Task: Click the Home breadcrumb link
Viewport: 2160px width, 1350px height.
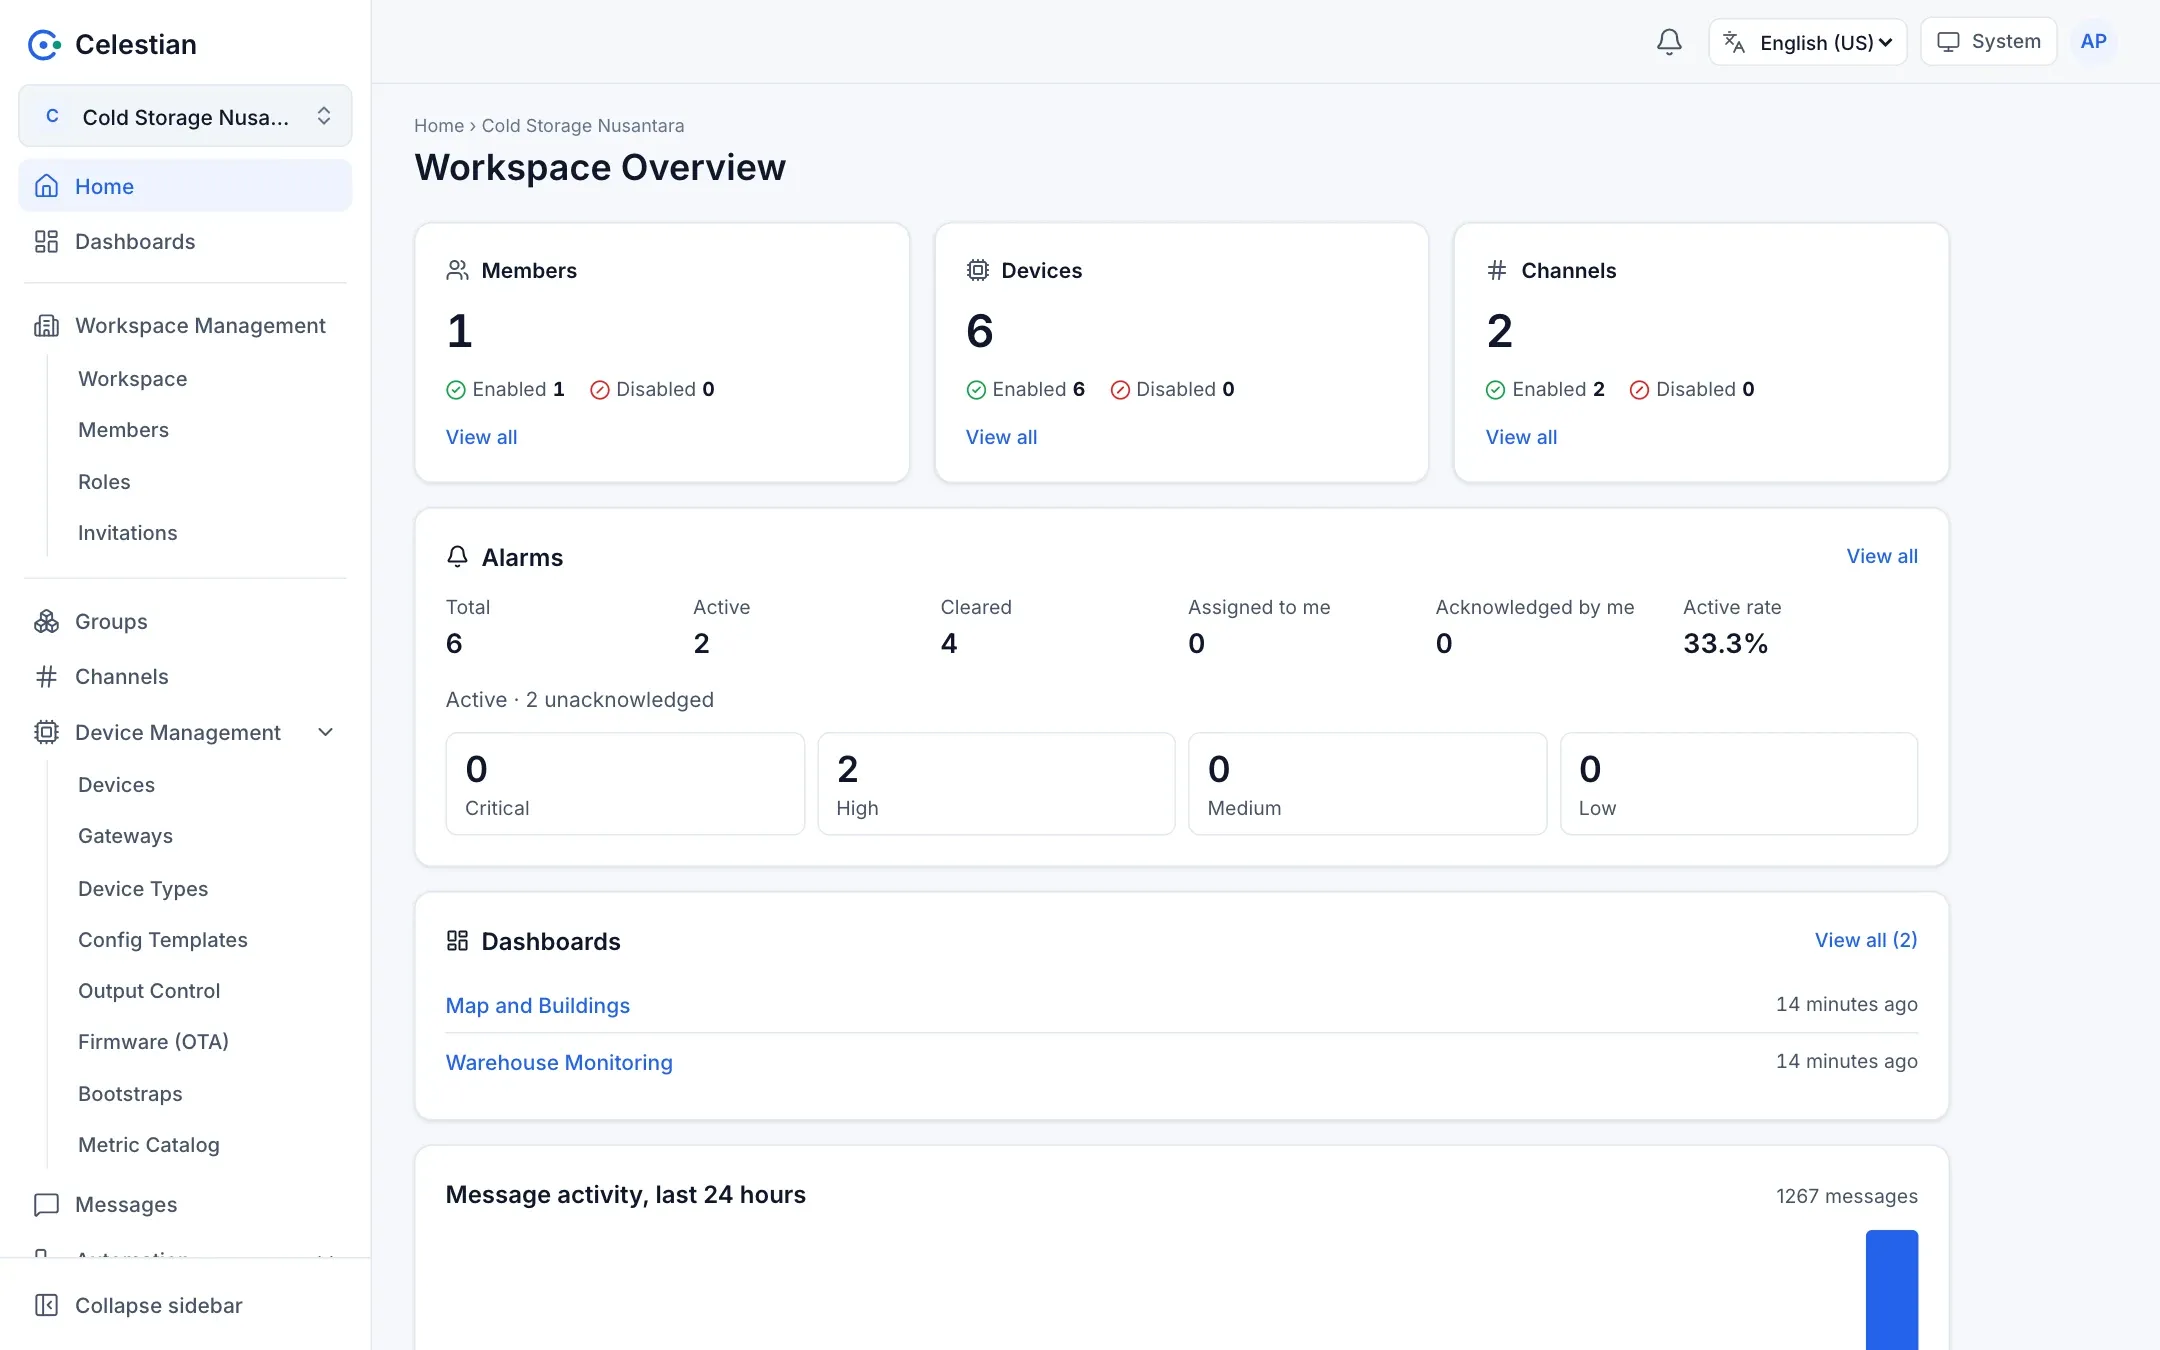Action: tap(439, 126)
